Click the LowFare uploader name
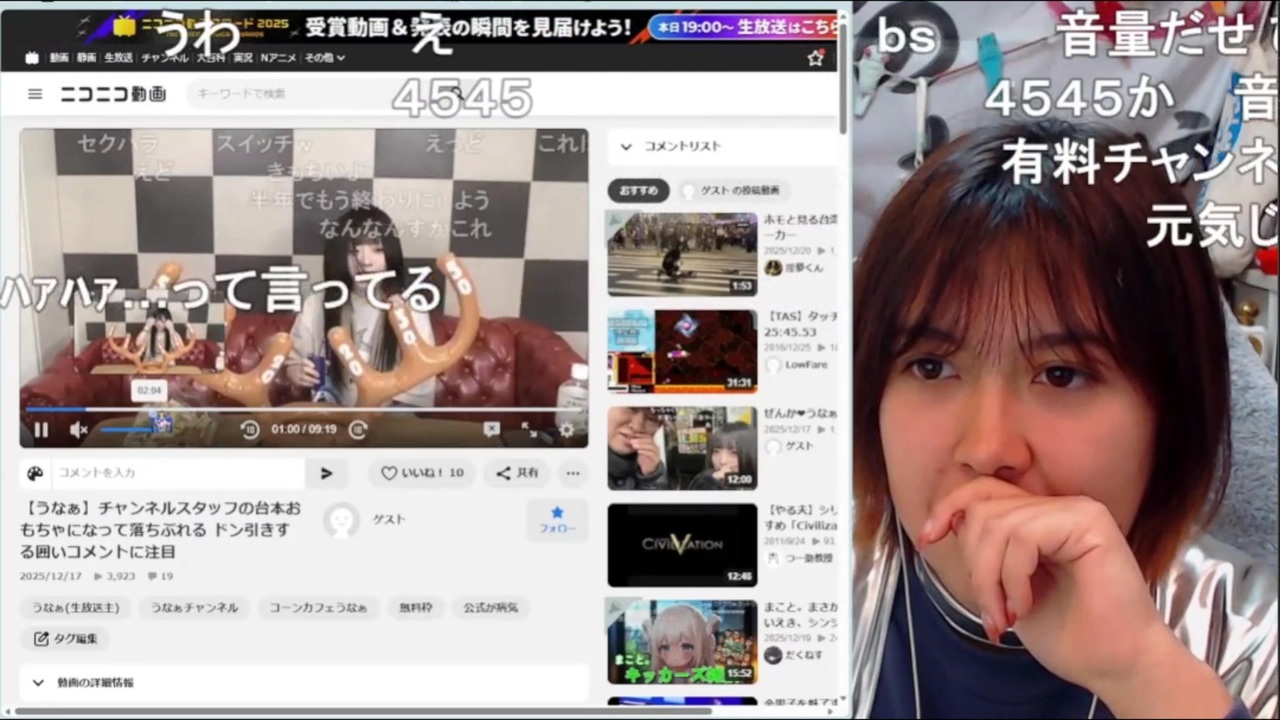The image size is (1280, 720). tap(808, 365)
